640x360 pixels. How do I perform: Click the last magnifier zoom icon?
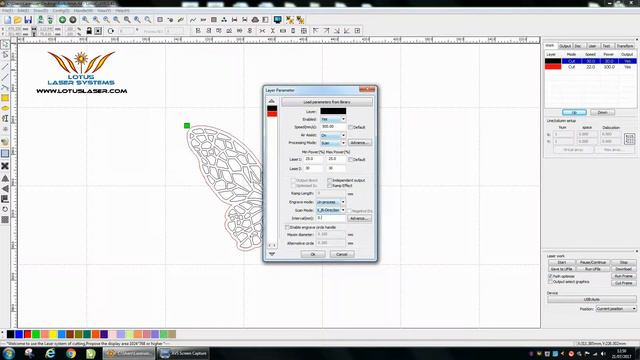[148, 20]
